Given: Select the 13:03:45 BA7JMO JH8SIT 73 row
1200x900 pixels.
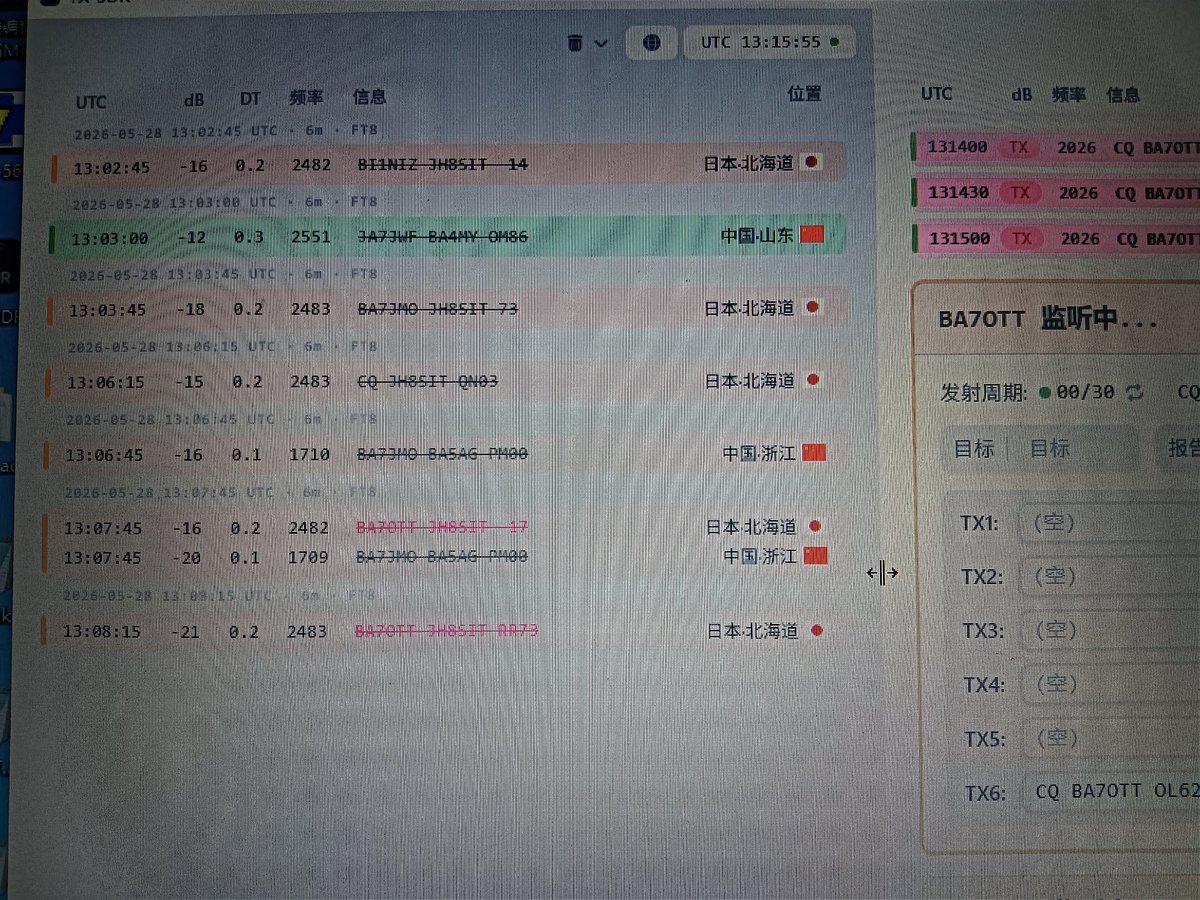Looking at the screenshot, I should point(447,308).
